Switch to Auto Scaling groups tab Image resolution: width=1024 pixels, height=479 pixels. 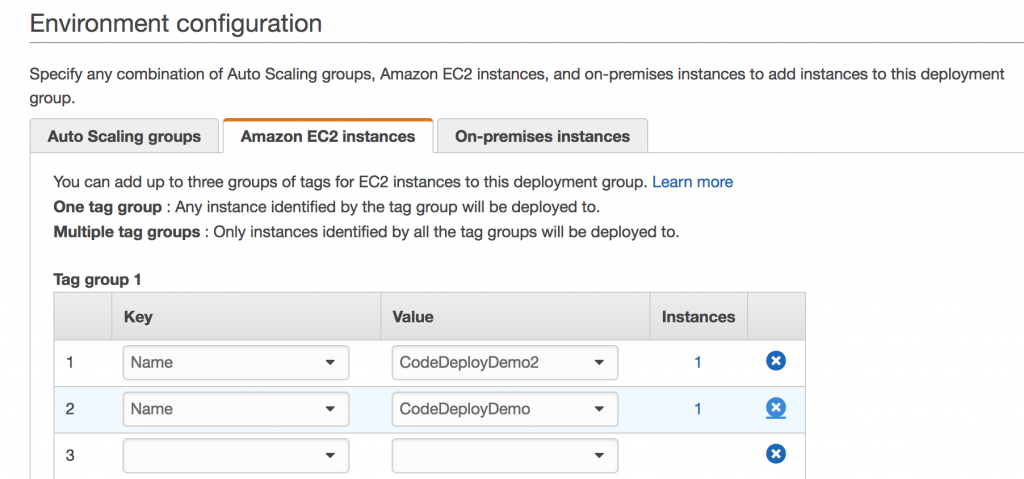click(125, 136)
